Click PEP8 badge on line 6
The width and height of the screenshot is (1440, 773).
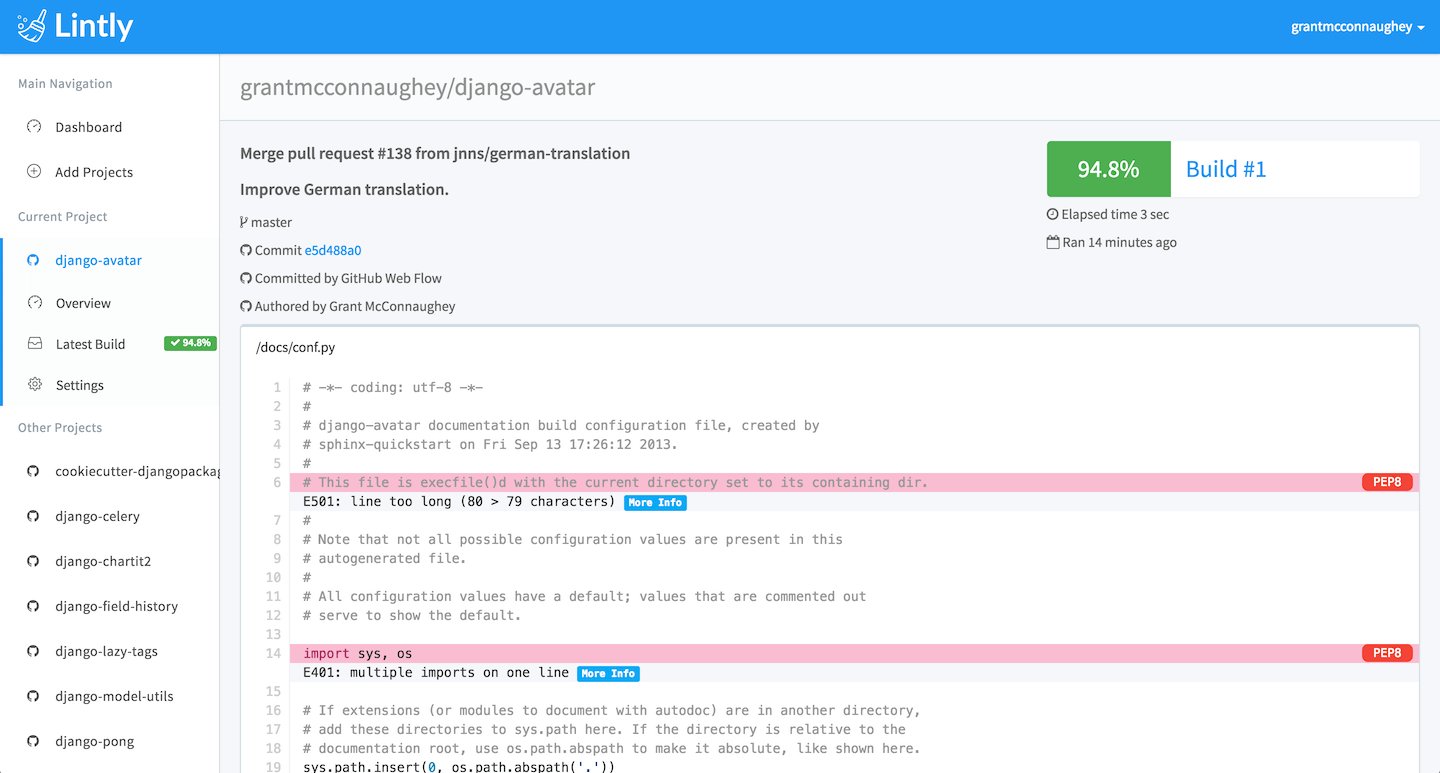pyautogui.click(x=1386, y=482)
